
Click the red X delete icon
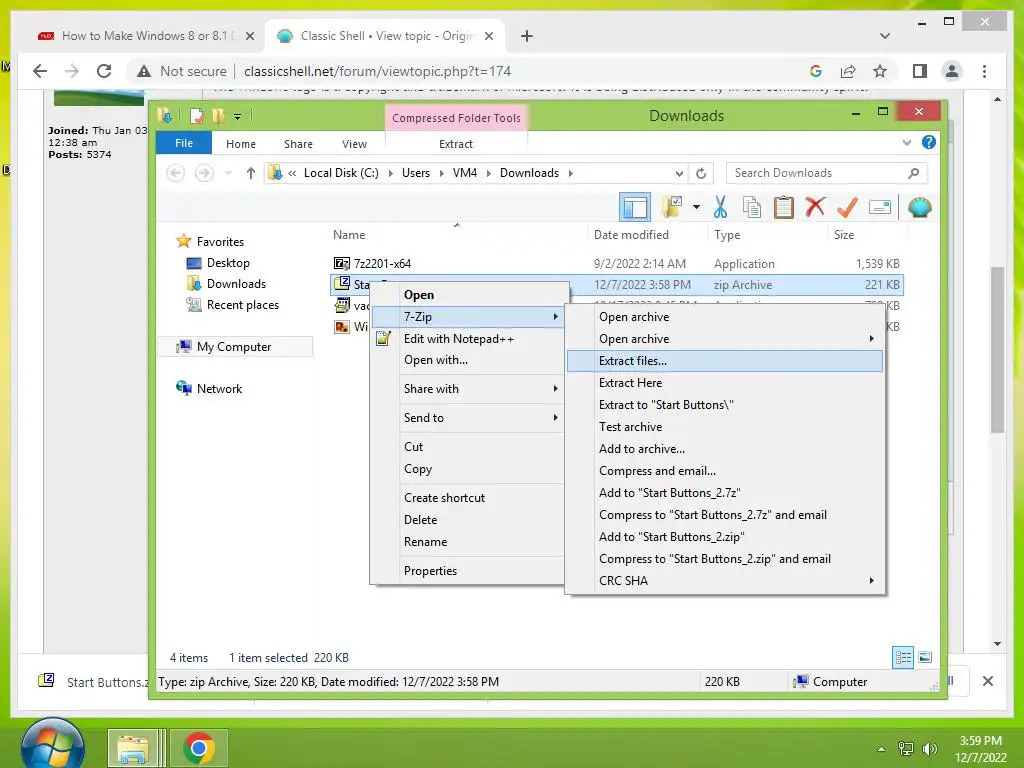815,208
